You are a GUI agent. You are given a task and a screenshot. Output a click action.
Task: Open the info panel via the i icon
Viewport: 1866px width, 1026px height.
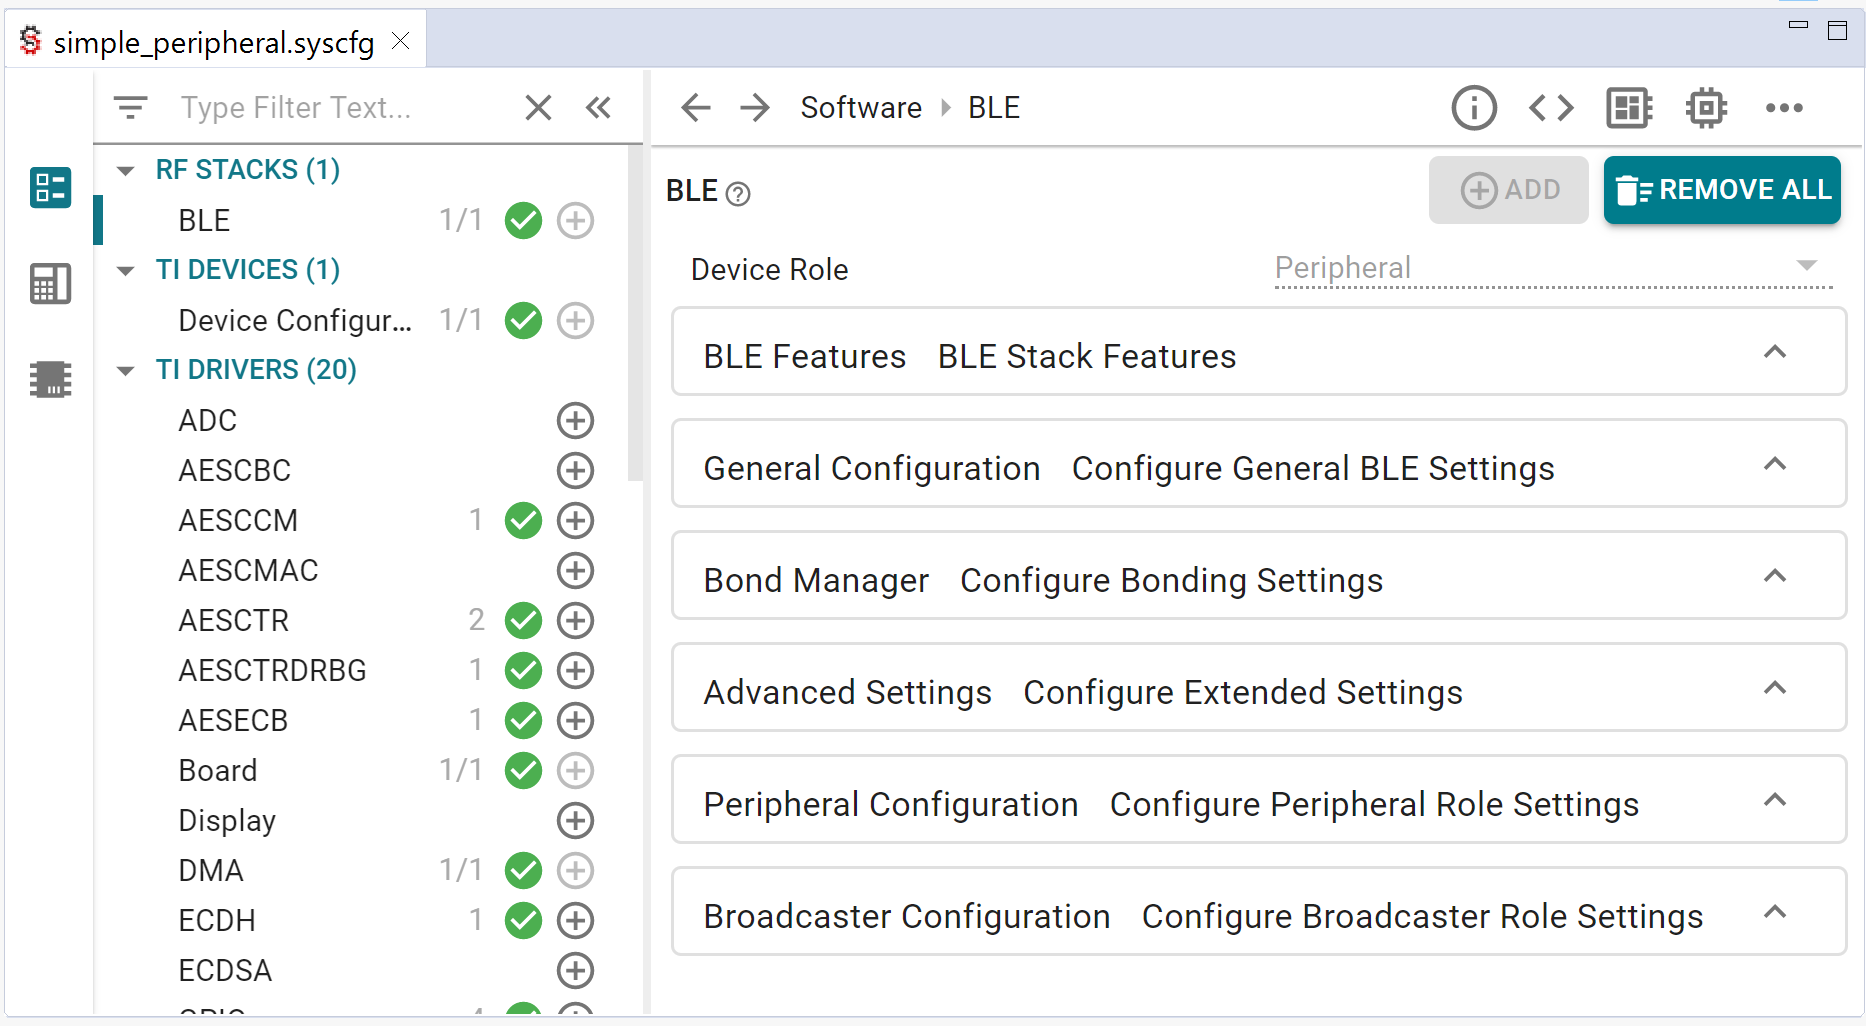[x=1473, y=108]
